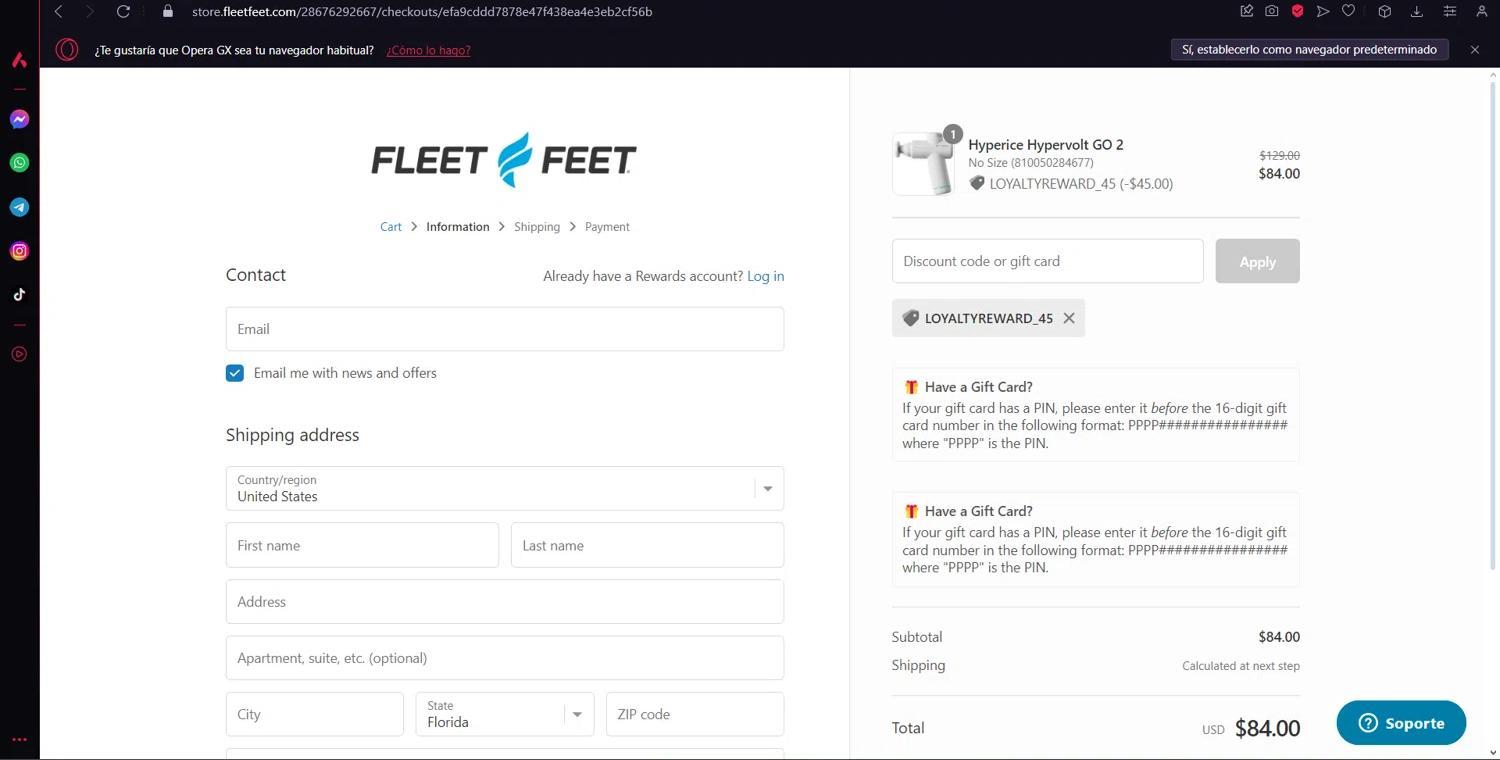Open the profile person icon
Screen dimensions: 1500x760
pyautogui.click(x=1482, y=11)
